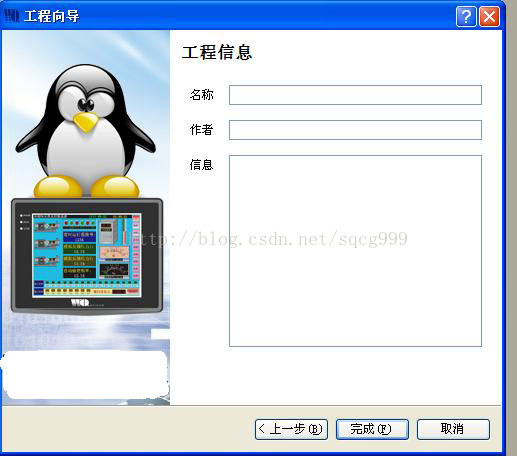Click the 信息 label
517x456 pixels.
[201, 165]
